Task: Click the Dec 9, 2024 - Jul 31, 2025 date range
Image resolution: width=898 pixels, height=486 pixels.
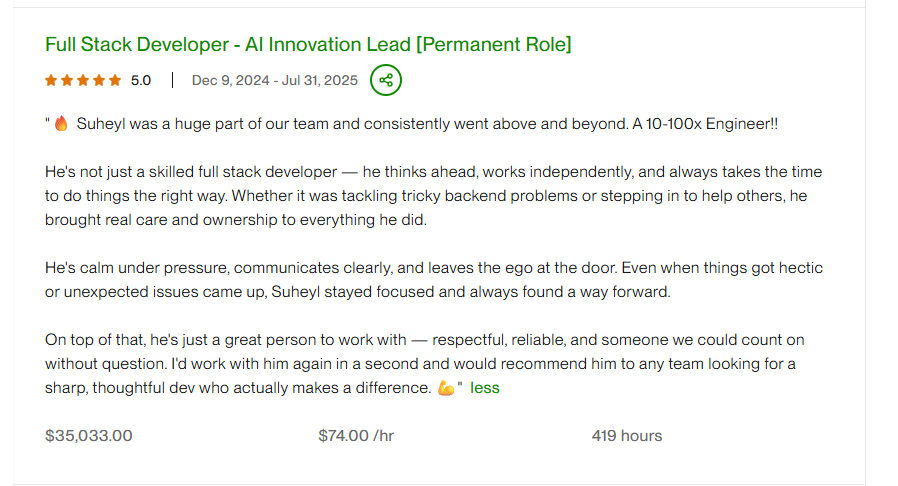Action: (x=274, y=80)
